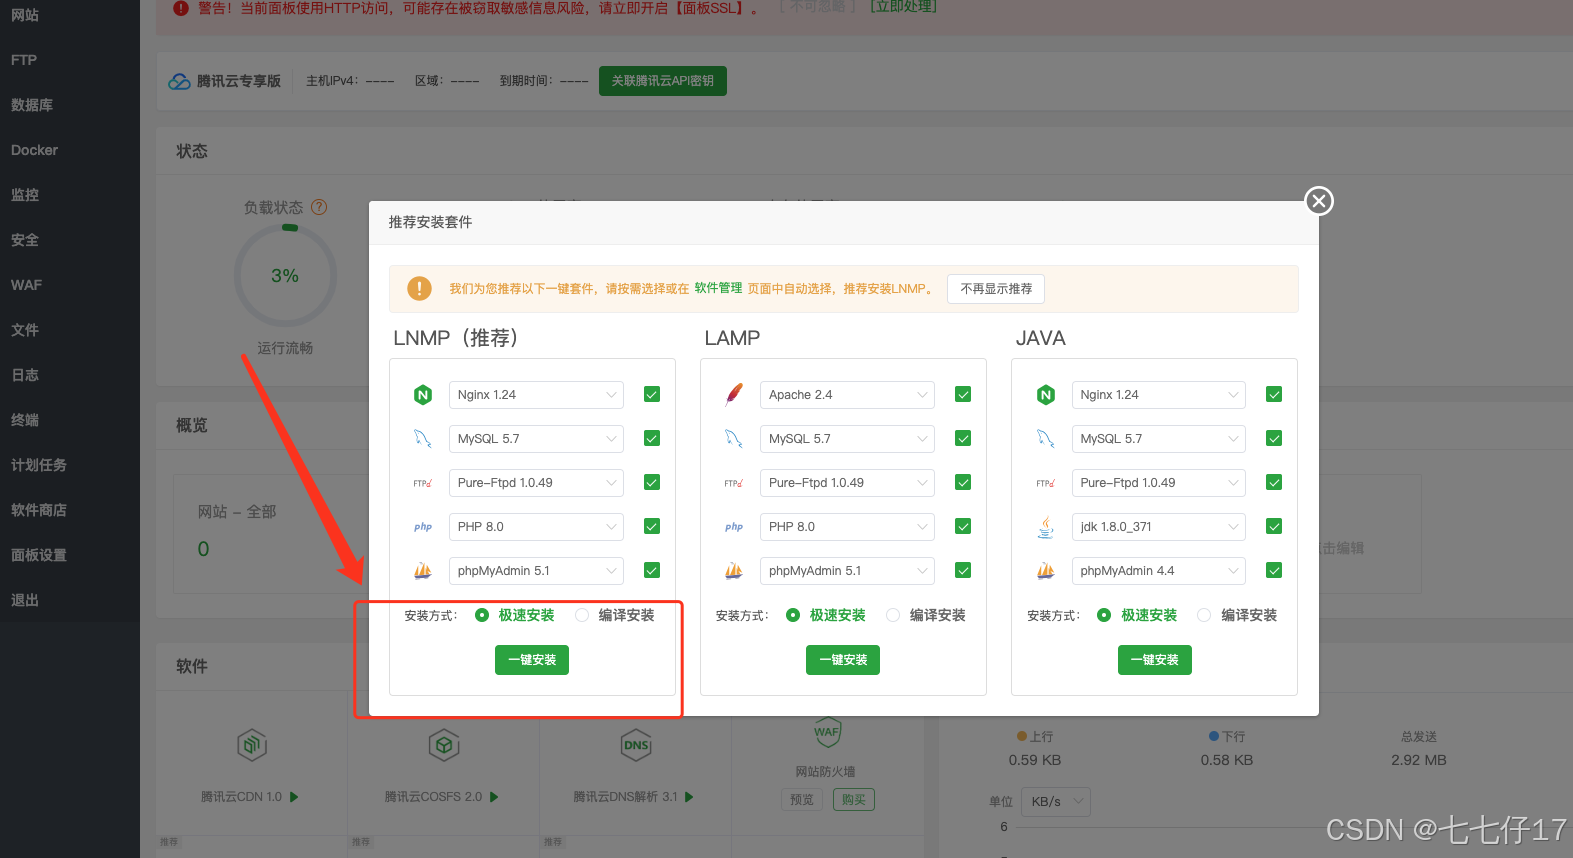Screen dimensions: 1573x858
Task: Click the MySQL icon in the LAMP panel
Action: pyautogui.click(x=734, y=439)
